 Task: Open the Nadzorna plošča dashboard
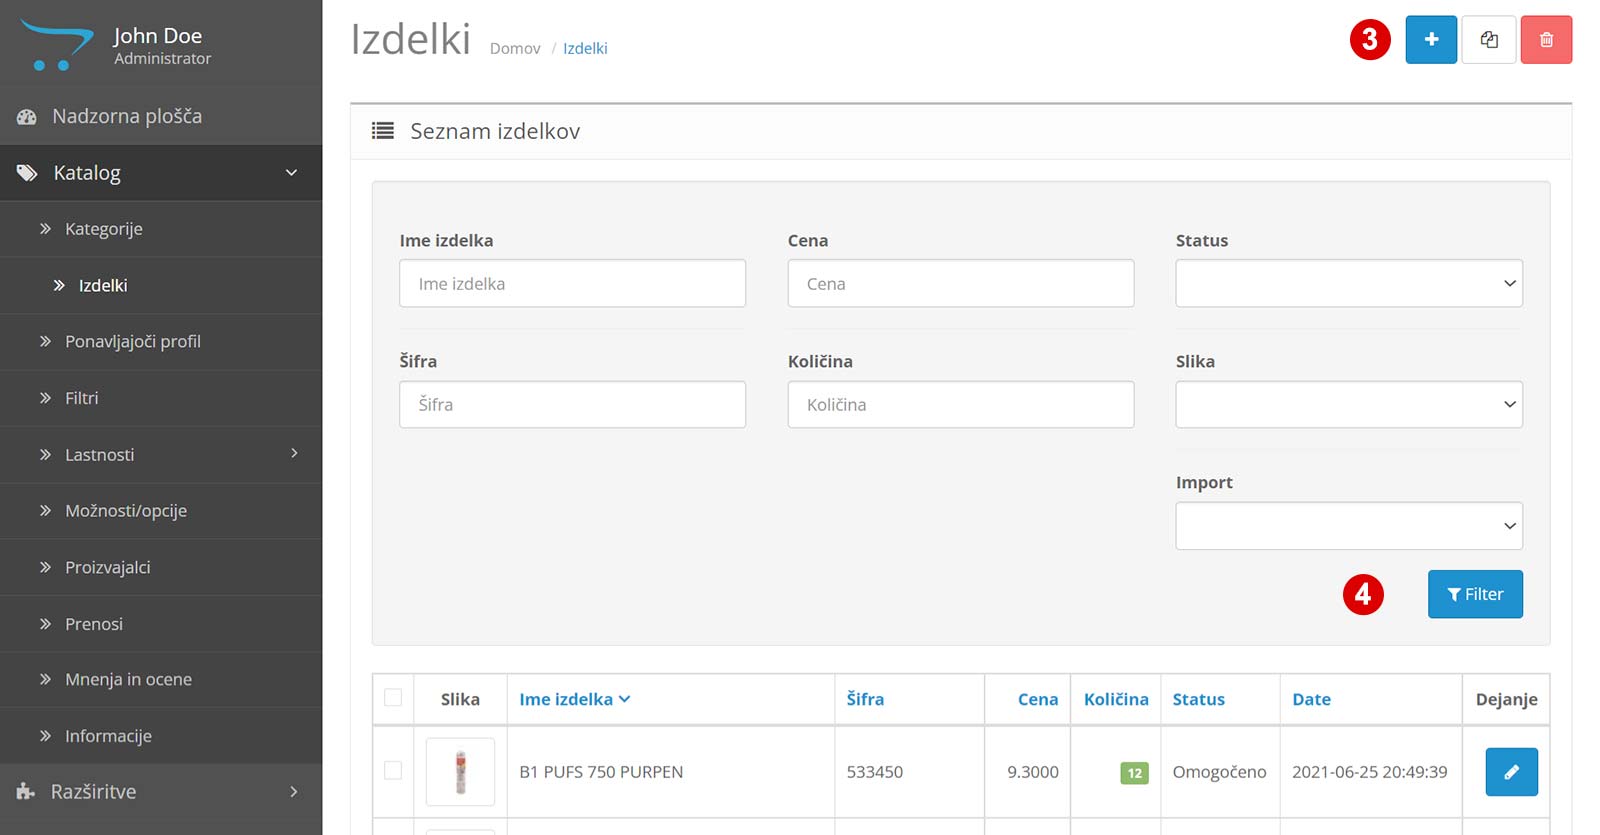[127, 116]
